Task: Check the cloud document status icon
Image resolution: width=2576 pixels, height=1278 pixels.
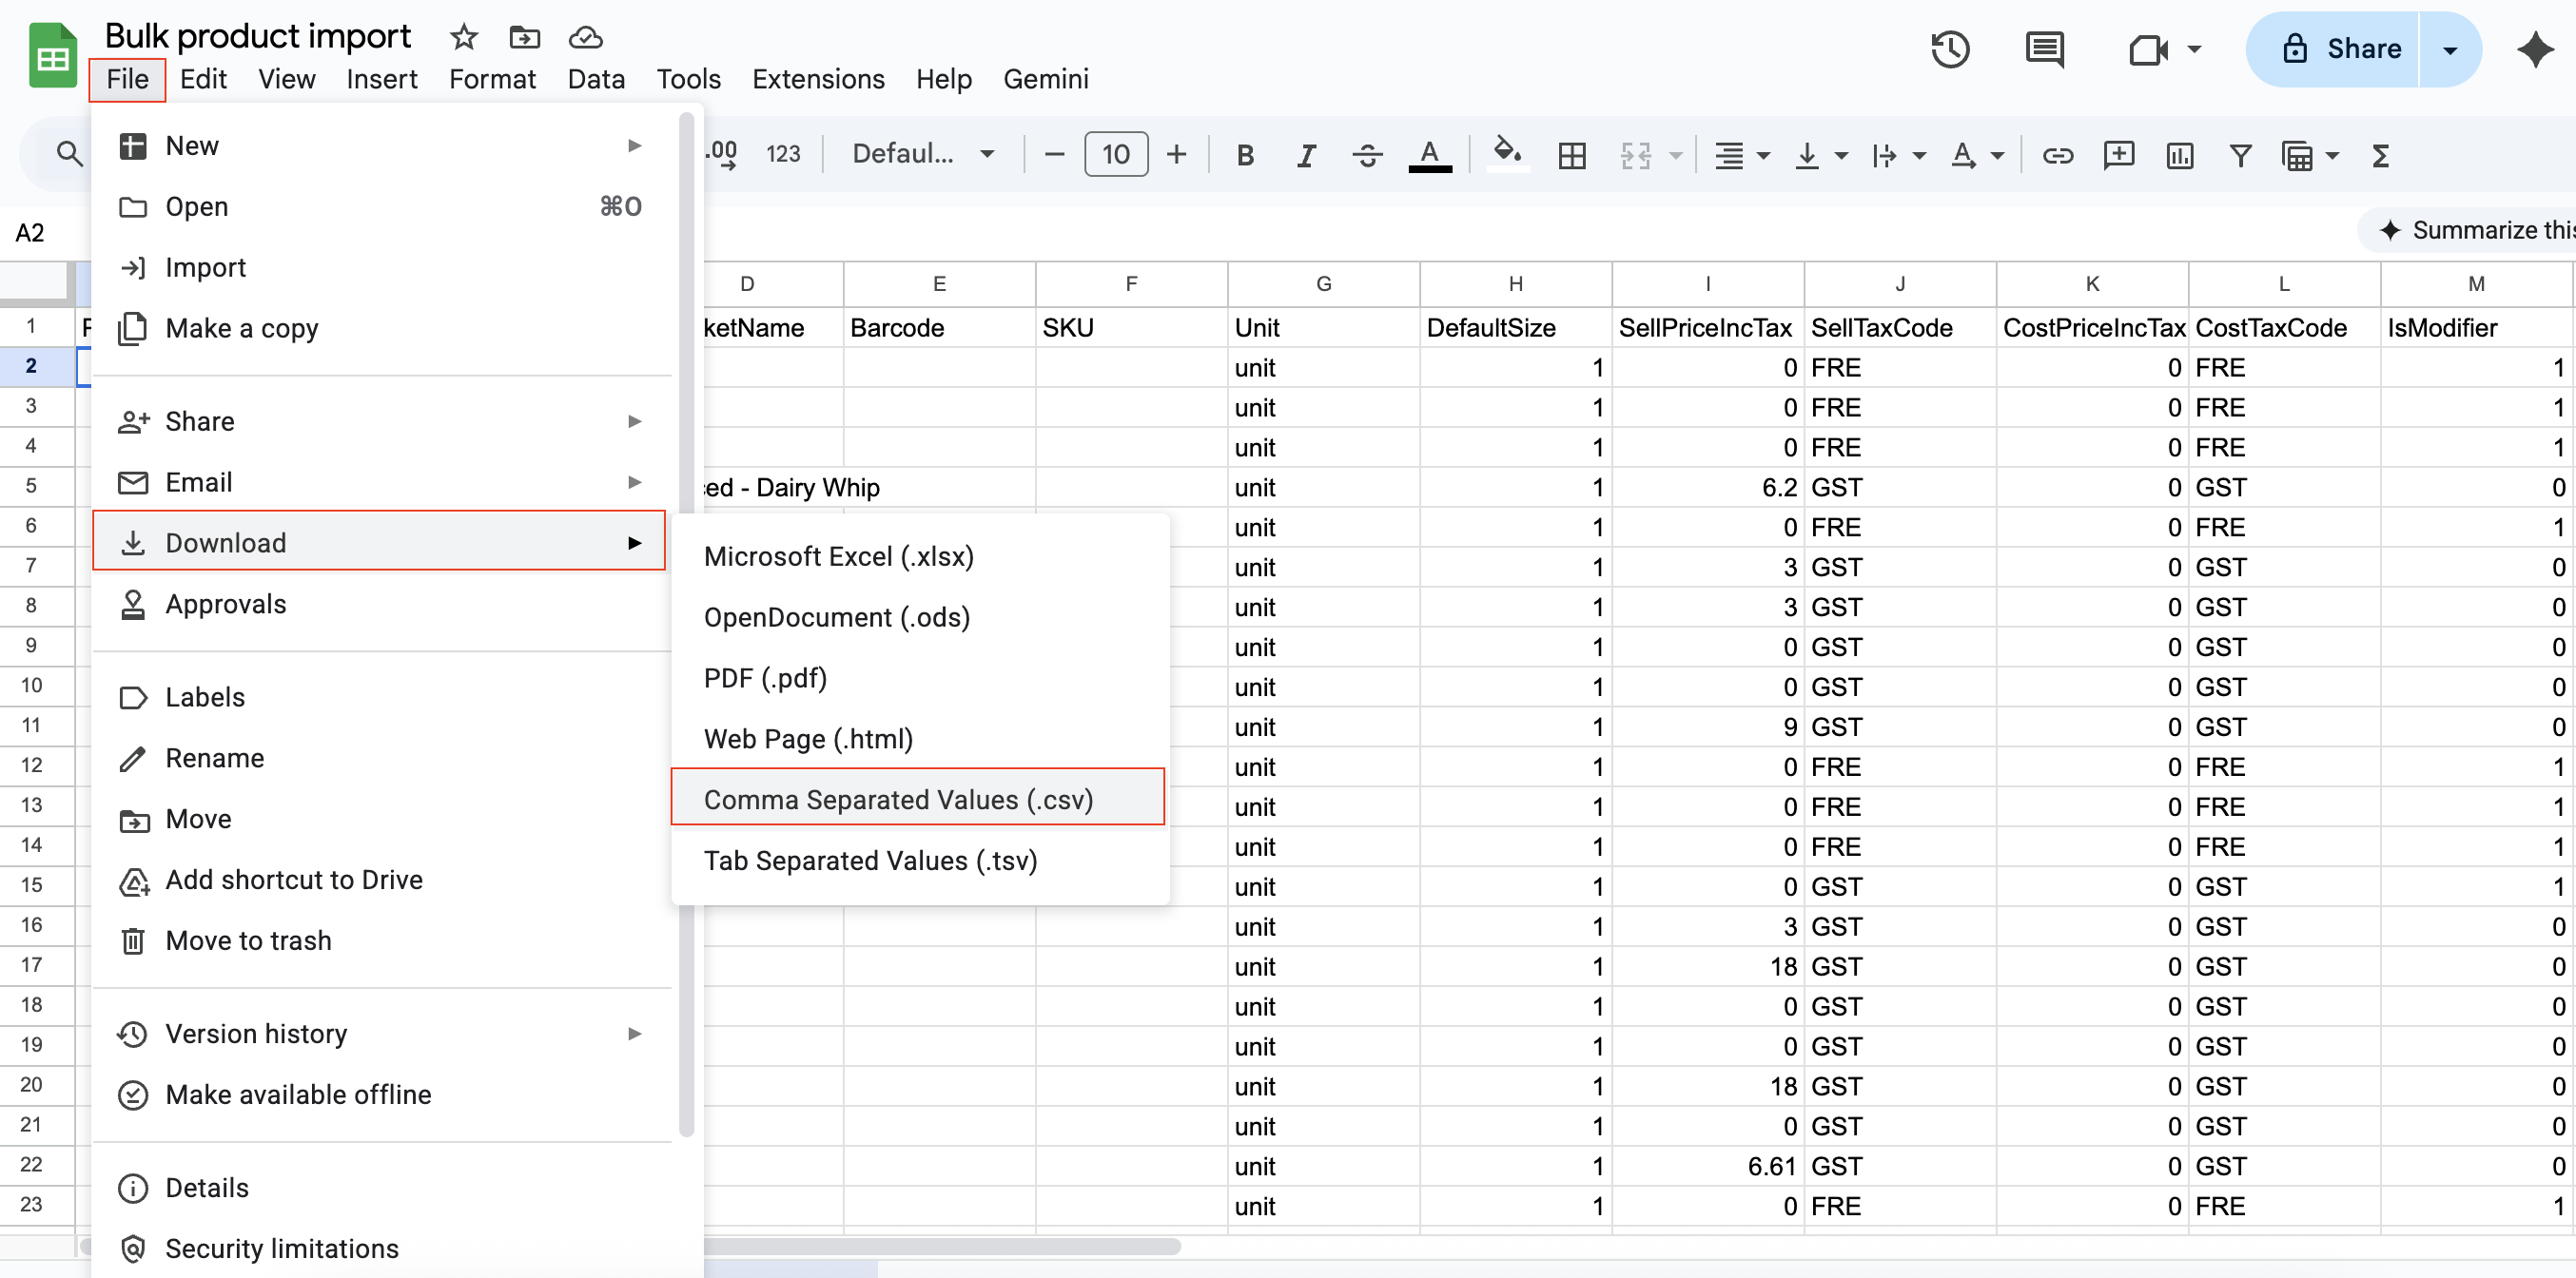Action: (585, 37)
